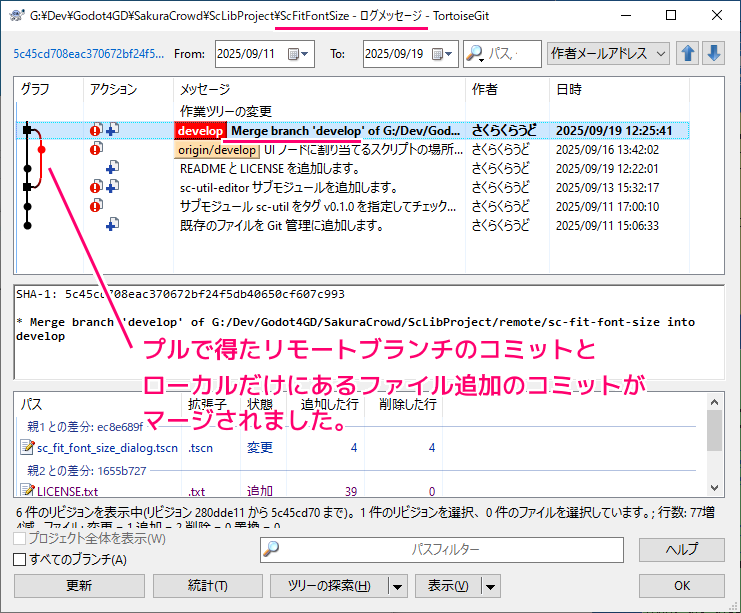Click the file icon of LICENSE.txt
Viewport: 741px width, 613px height.
point(27,490)
